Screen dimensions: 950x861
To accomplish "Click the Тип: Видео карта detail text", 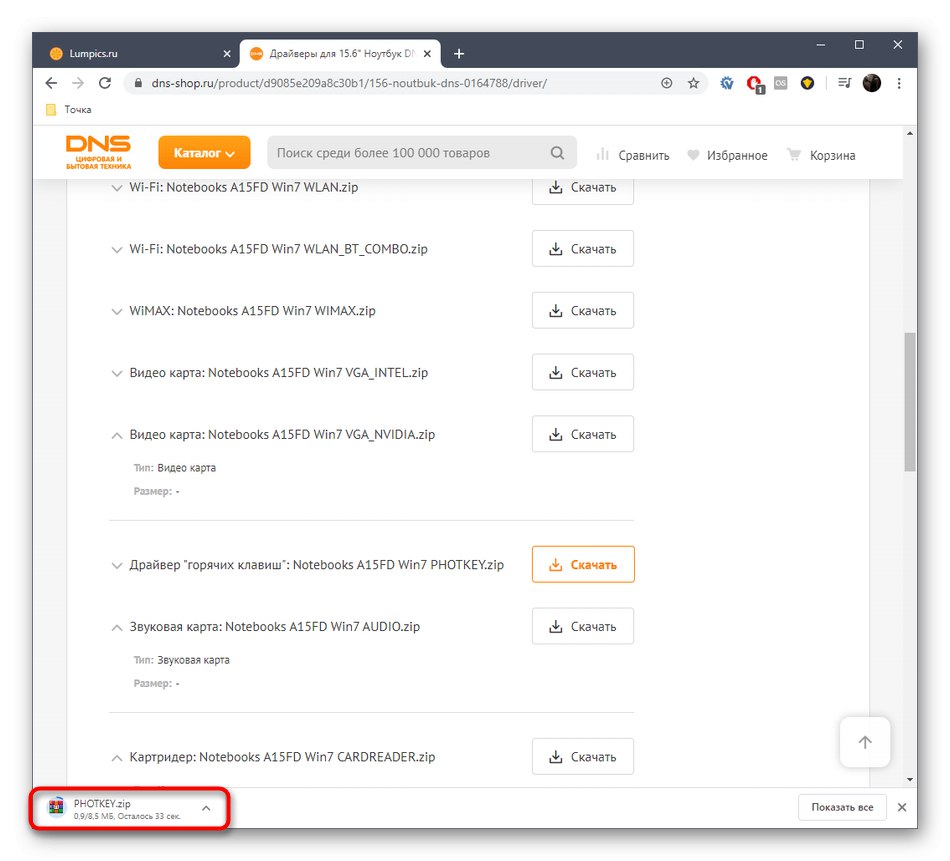I will coord(174,468).
